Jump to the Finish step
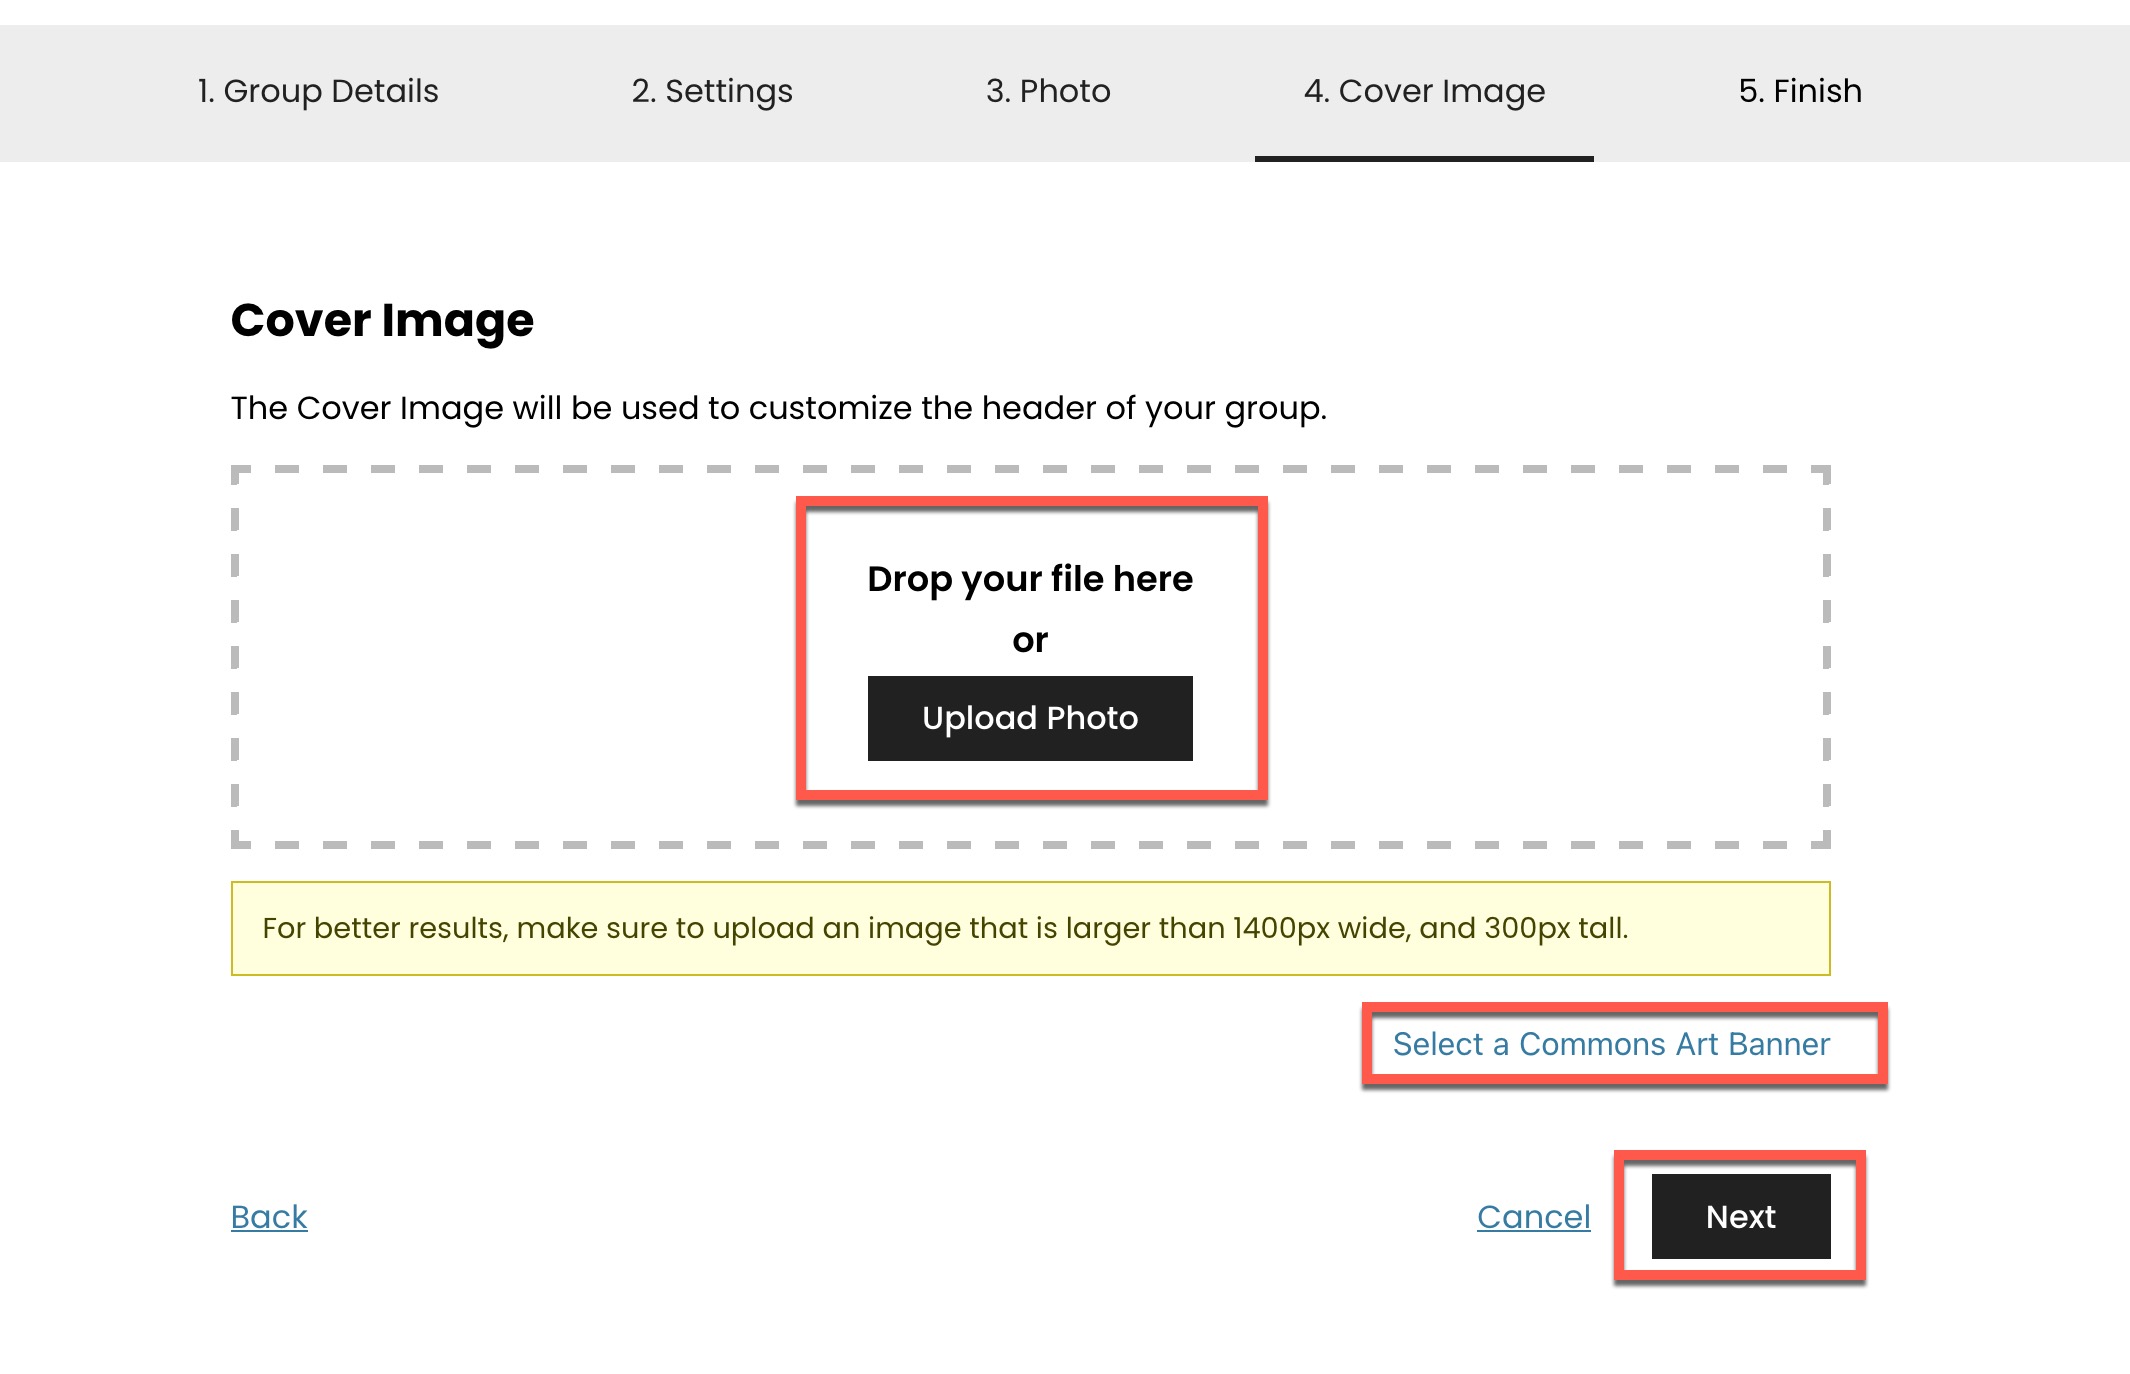This screenshot has width=2130, height=1374. [x=1799, y=91]
